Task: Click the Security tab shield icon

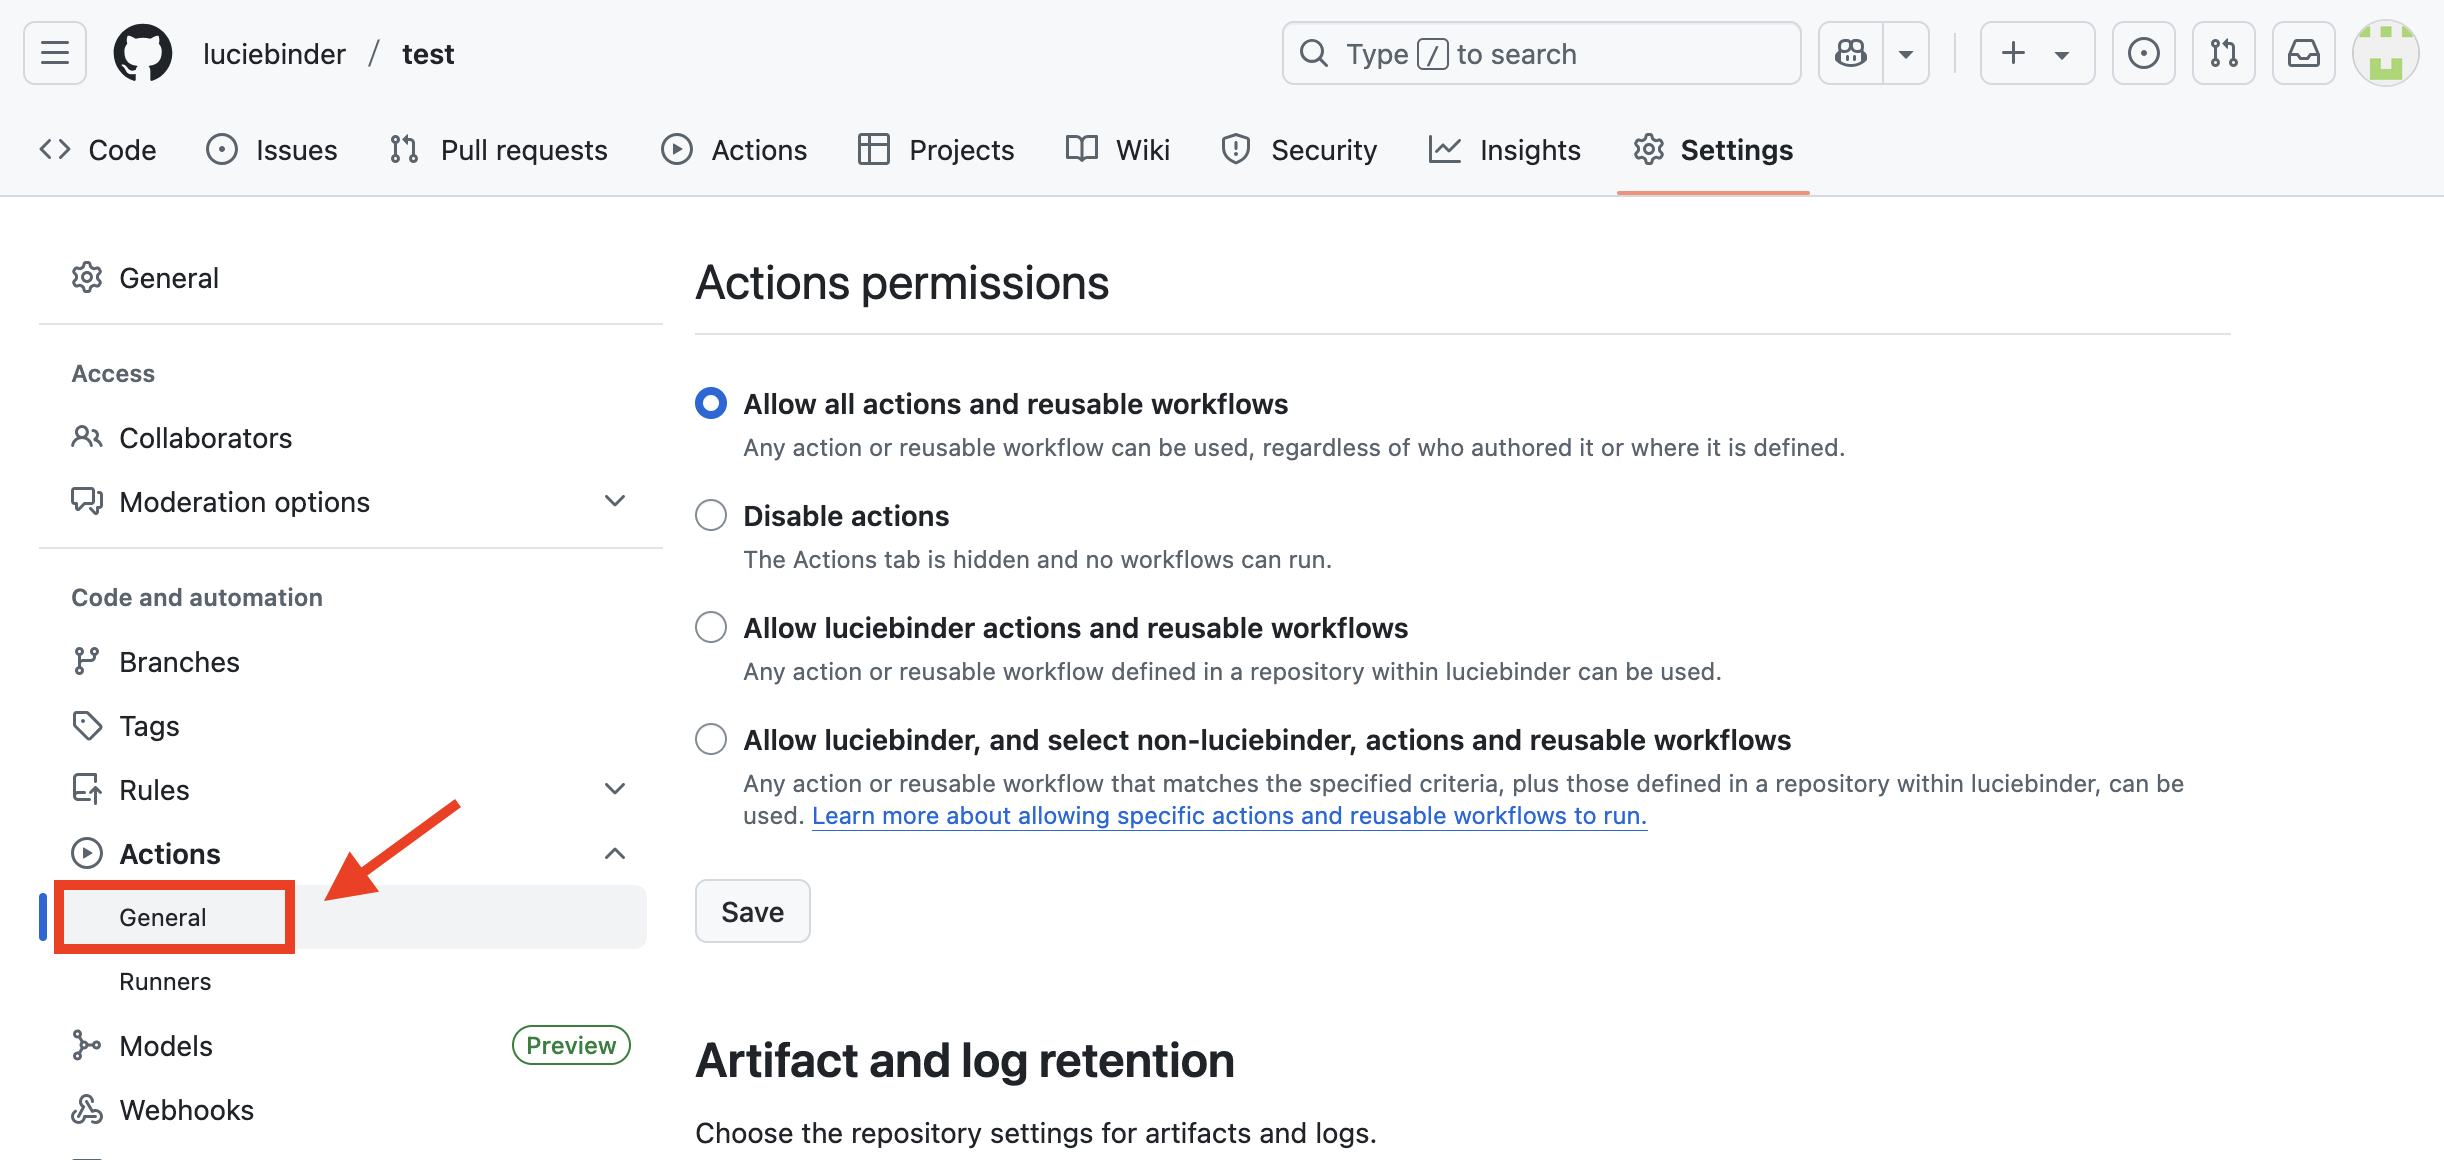Action: tap(1236, 149)
